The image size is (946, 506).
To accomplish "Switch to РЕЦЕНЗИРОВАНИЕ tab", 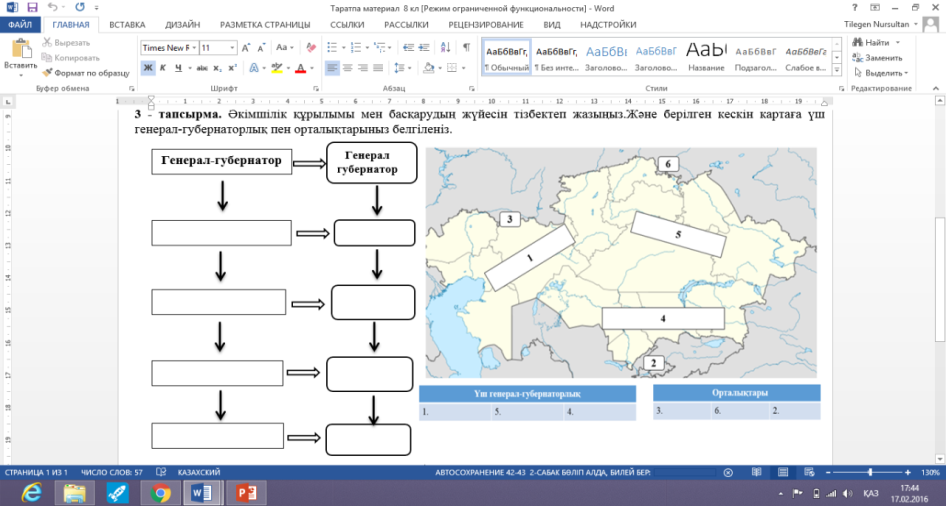I will point(486,25).
